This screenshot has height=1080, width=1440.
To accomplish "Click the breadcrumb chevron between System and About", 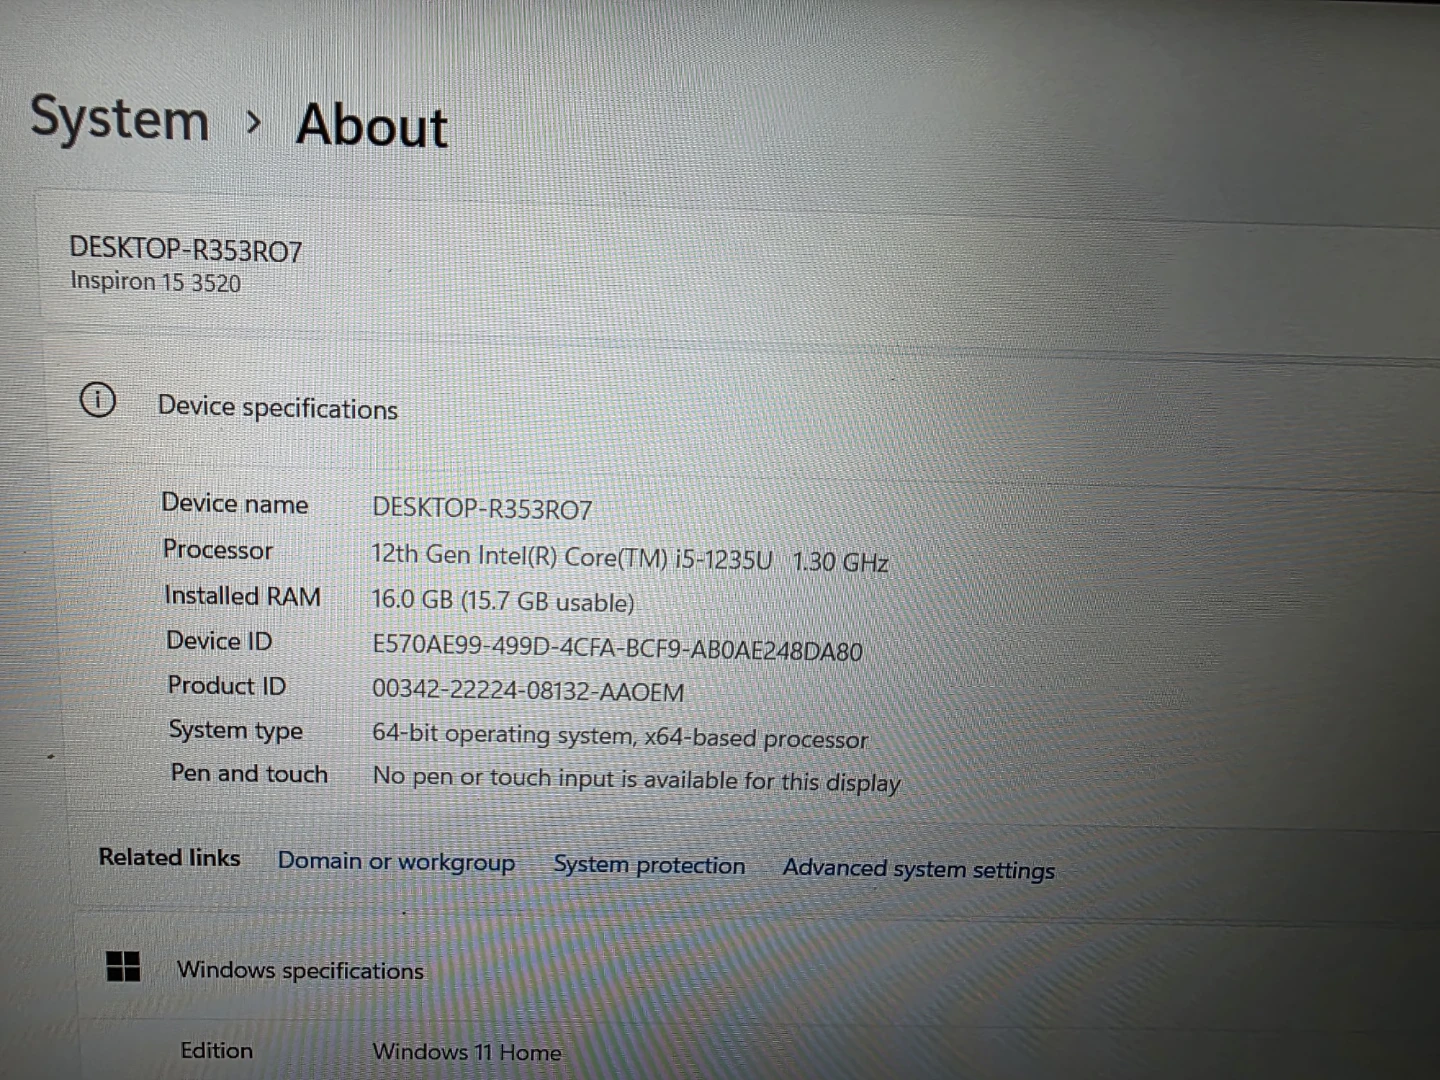I will click(254, 123).
